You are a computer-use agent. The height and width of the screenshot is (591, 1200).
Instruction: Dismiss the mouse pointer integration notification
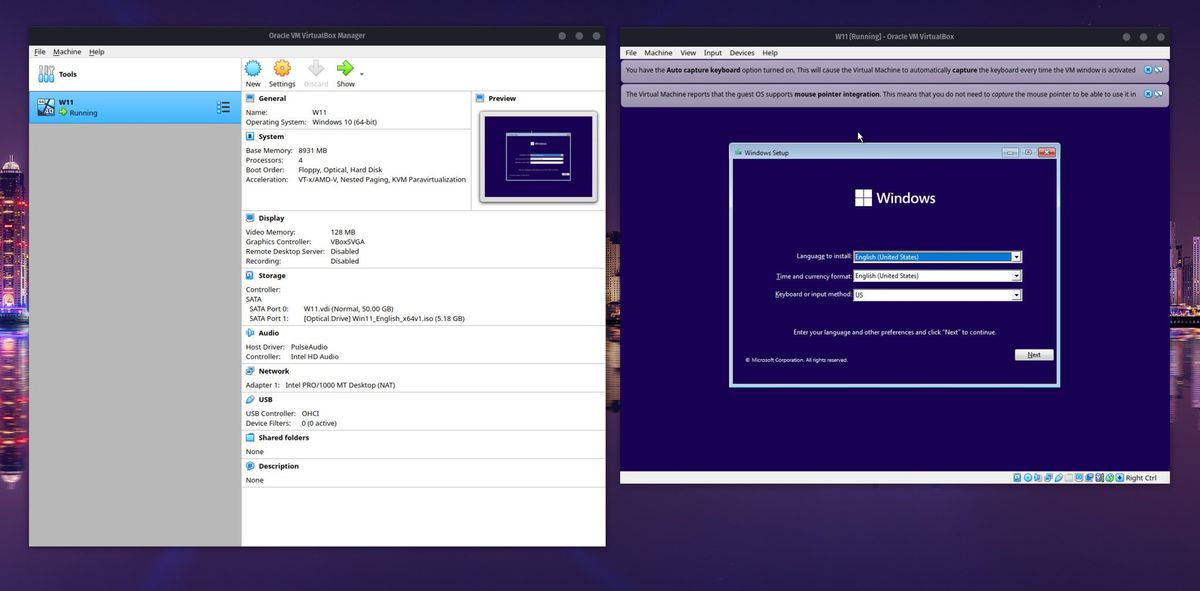coord(1148,94)
